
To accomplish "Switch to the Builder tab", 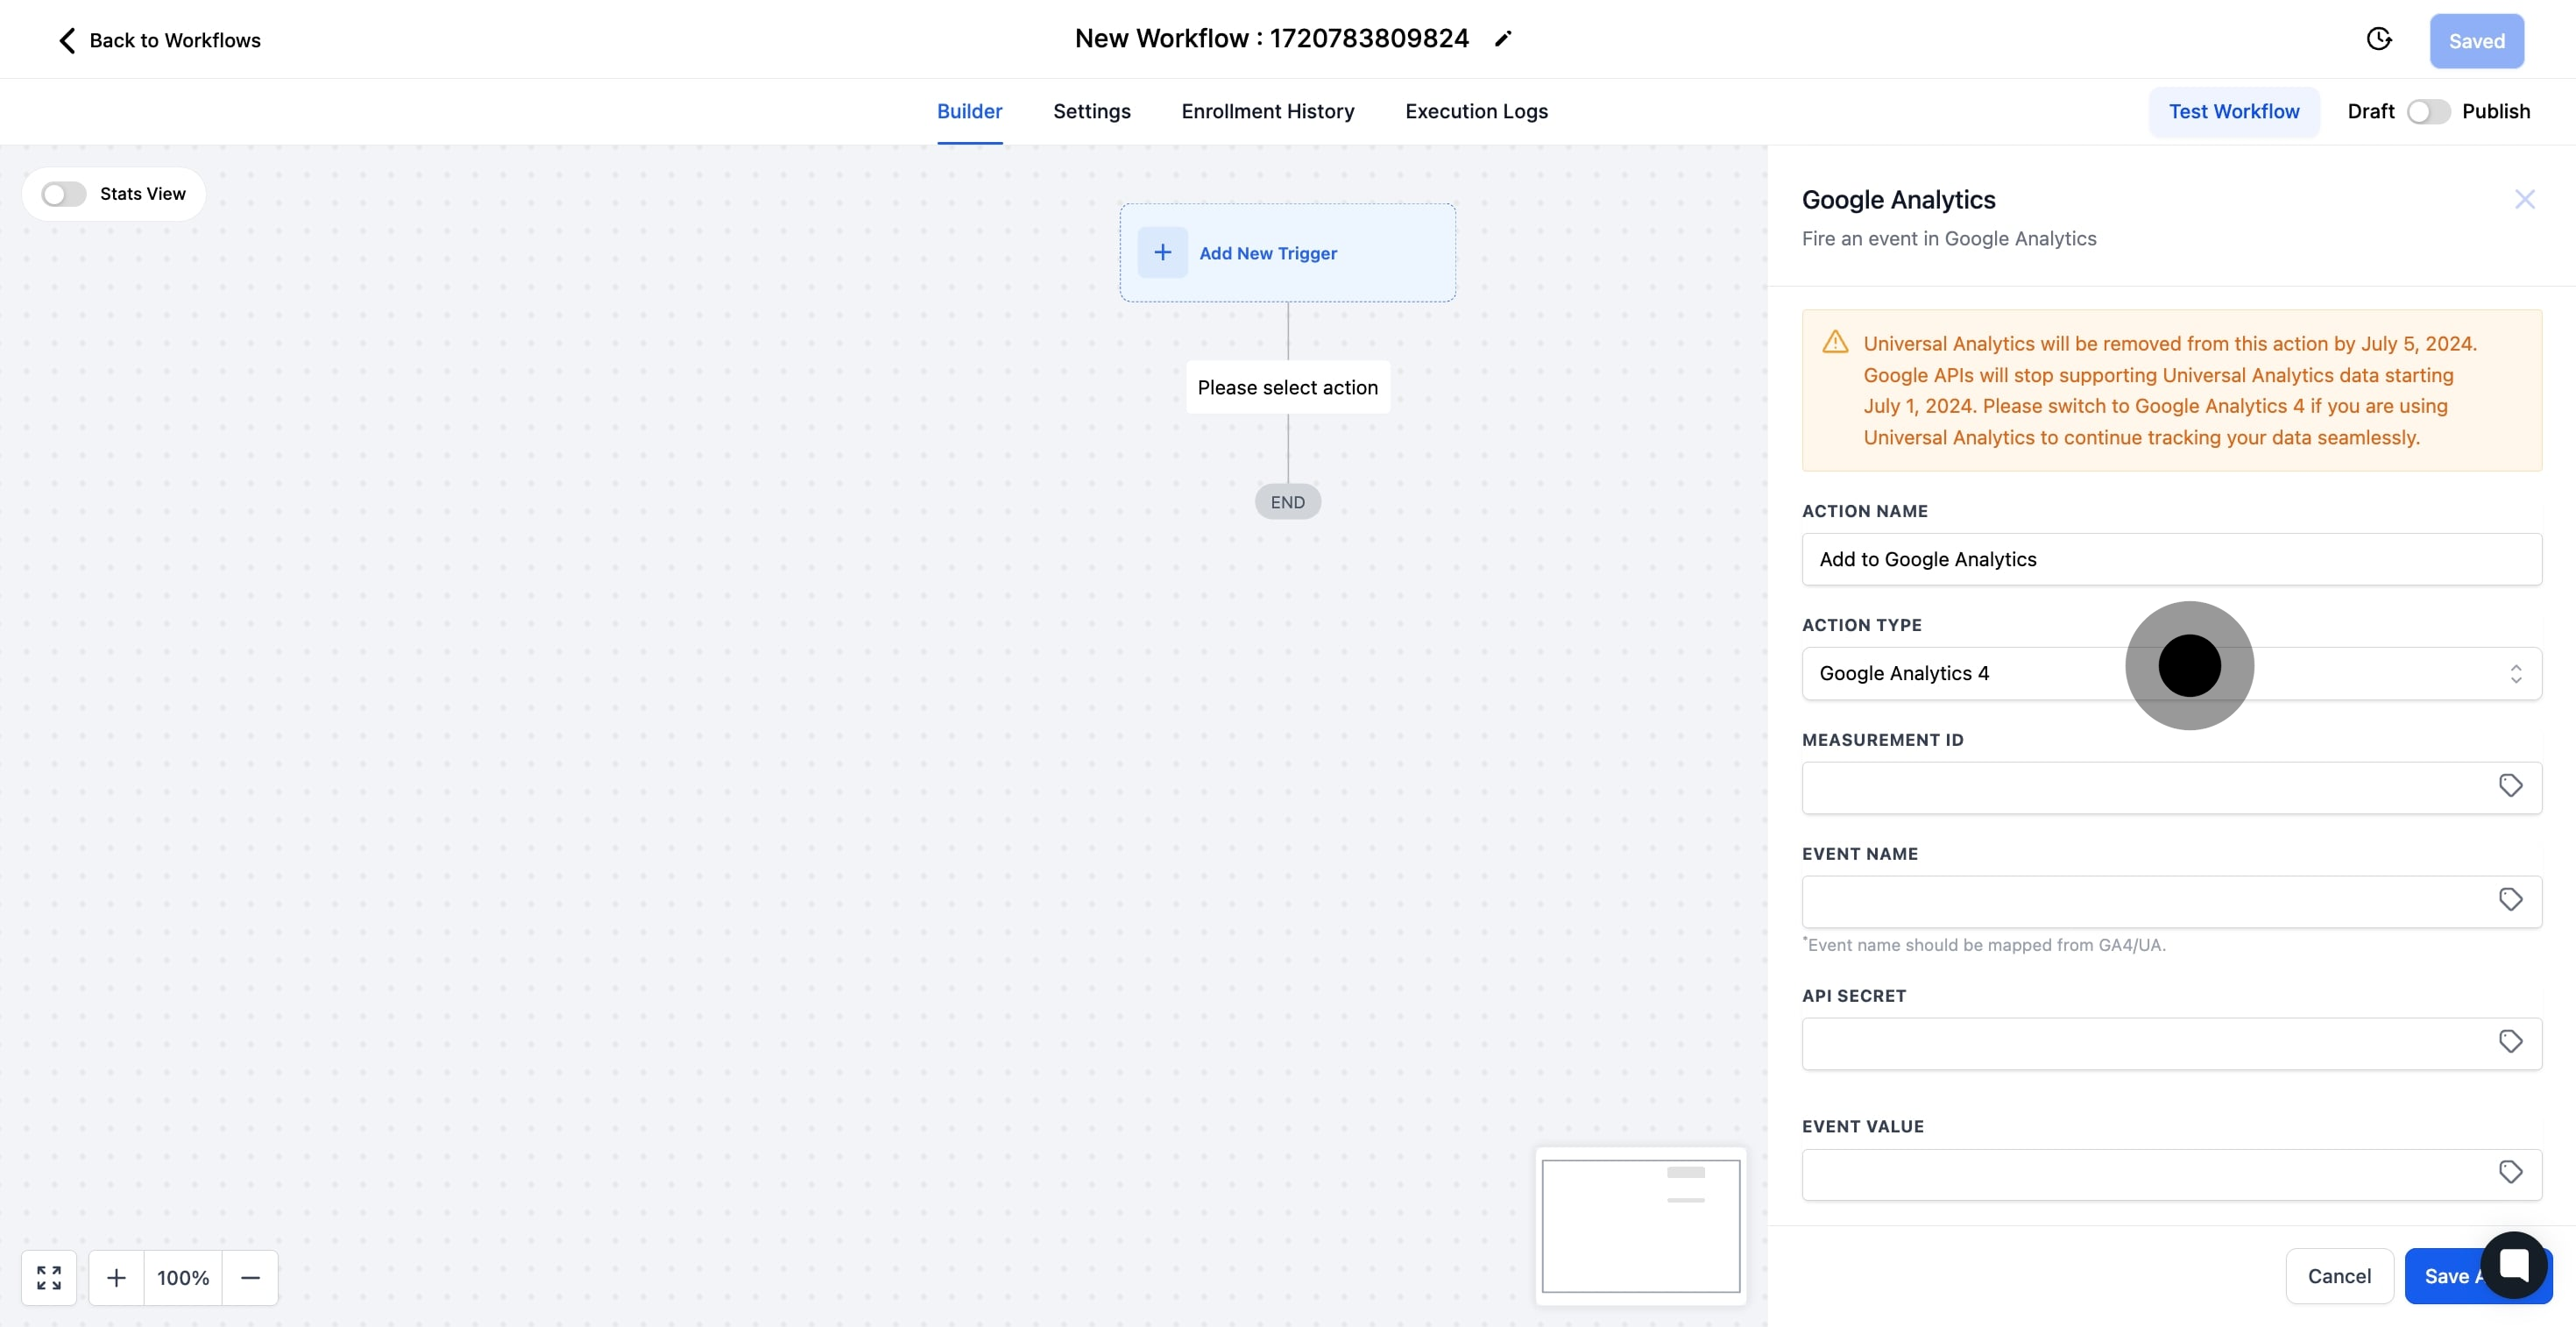I will coord(969,111).
